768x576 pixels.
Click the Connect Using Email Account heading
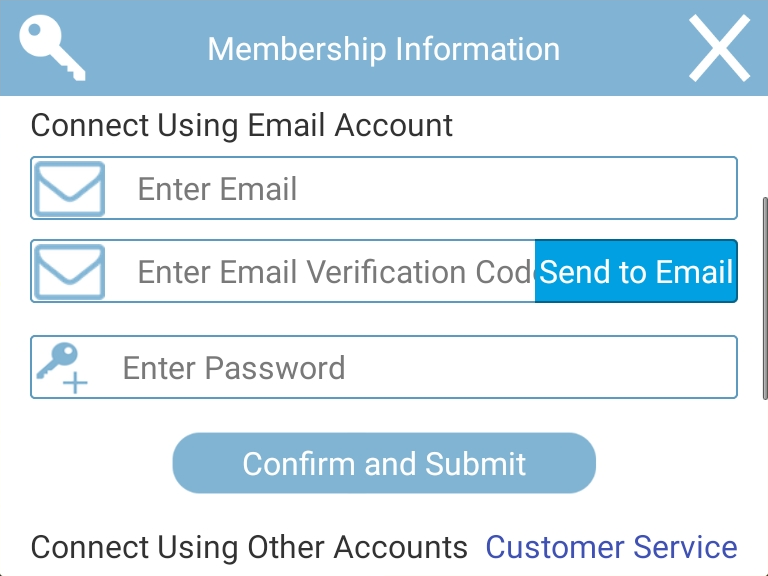point(241,125)
